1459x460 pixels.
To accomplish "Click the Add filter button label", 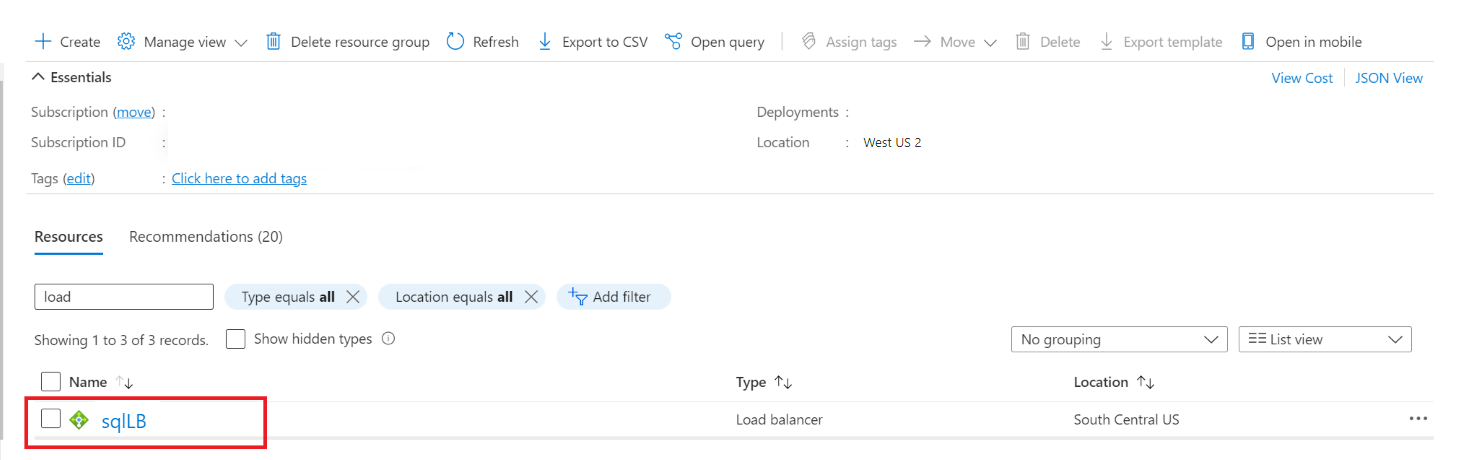I will [x=622, y=297].
